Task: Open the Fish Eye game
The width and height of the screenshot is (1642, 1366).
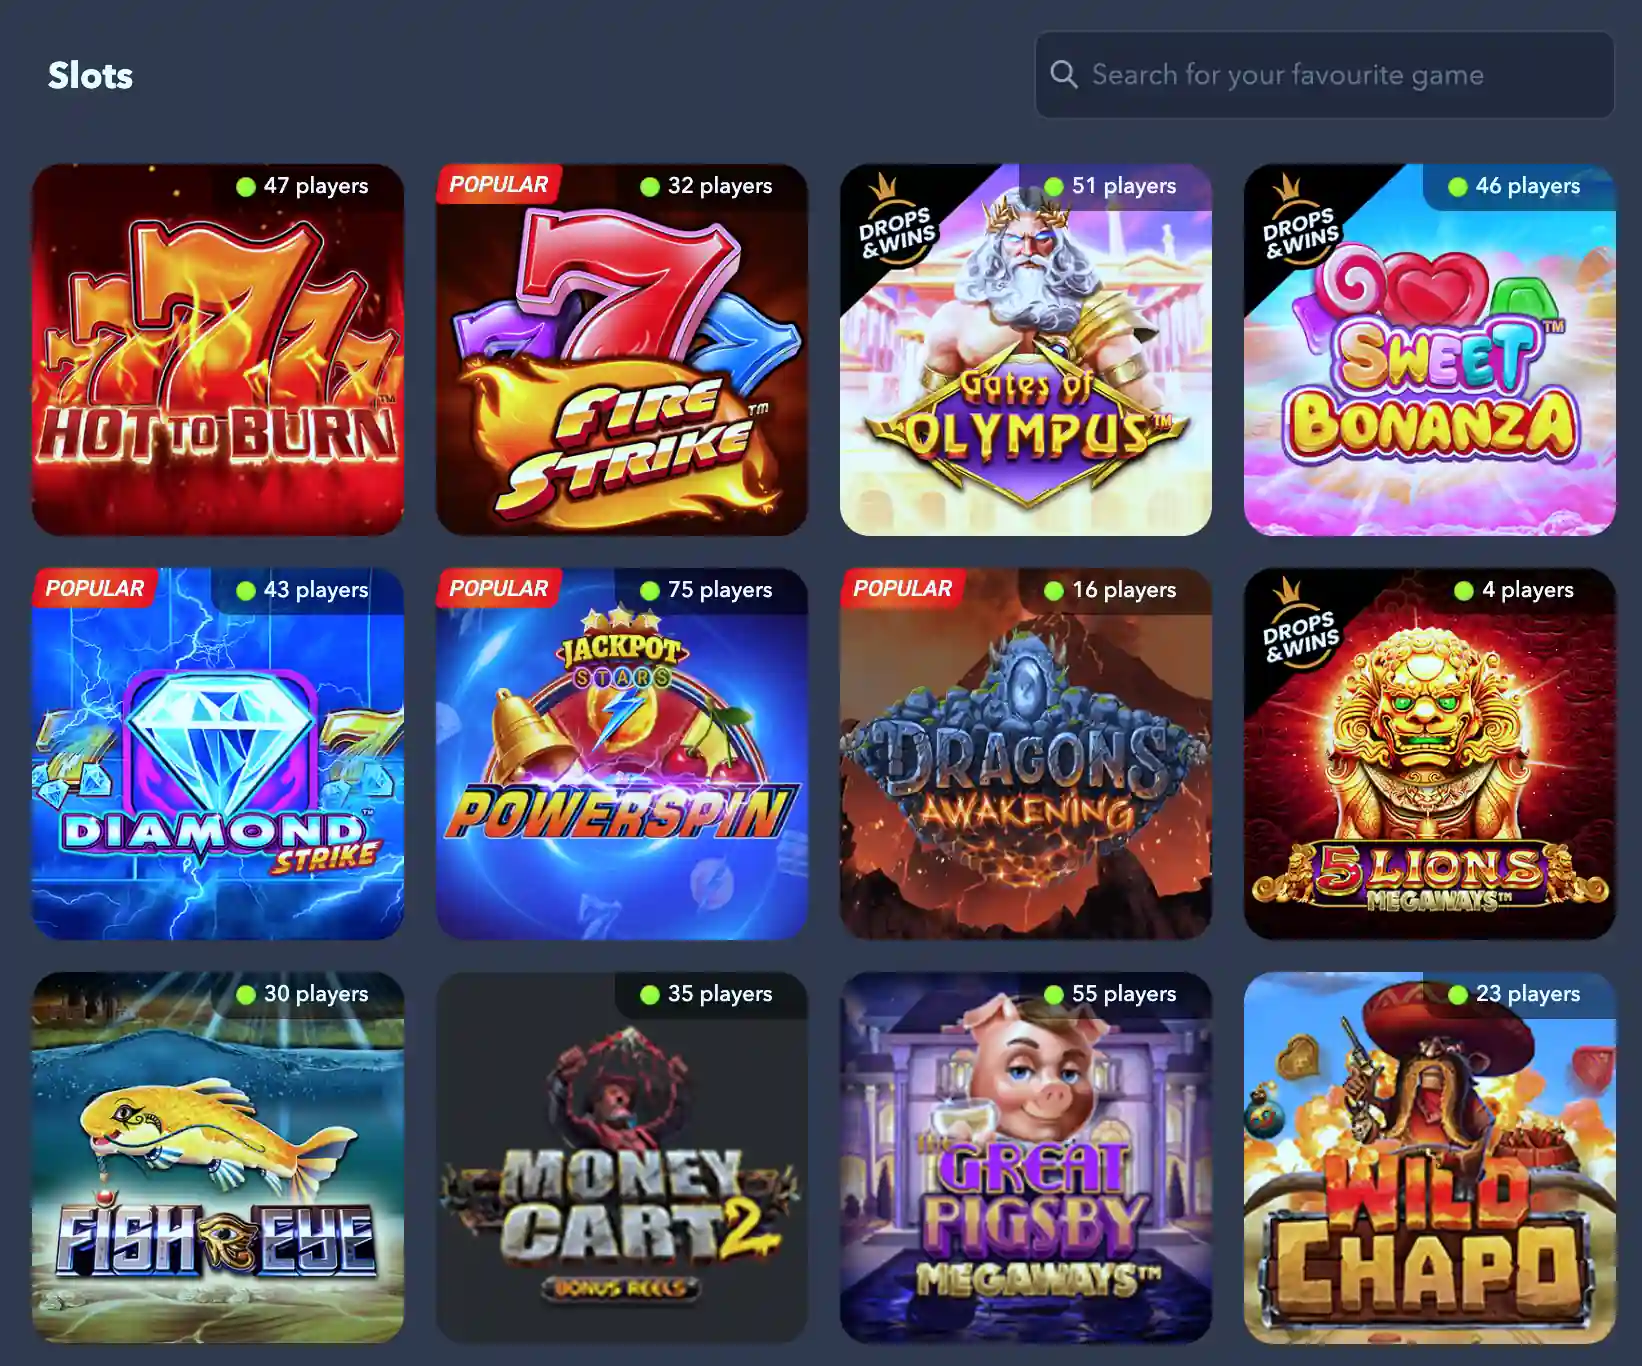Action: pyautogui.click(x=218, y=1158)
